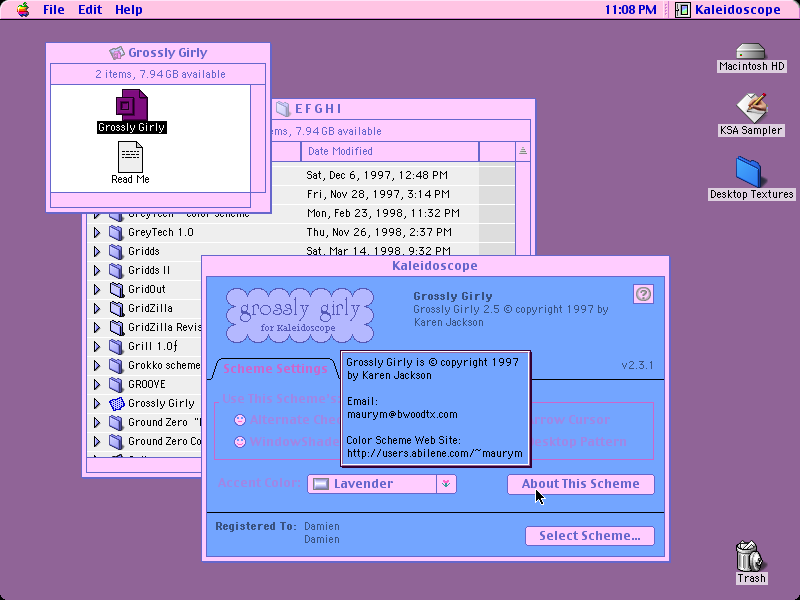Expand the Grokko scheme disclosure triangle
The image size is (800, 600).
pos(97,366)
